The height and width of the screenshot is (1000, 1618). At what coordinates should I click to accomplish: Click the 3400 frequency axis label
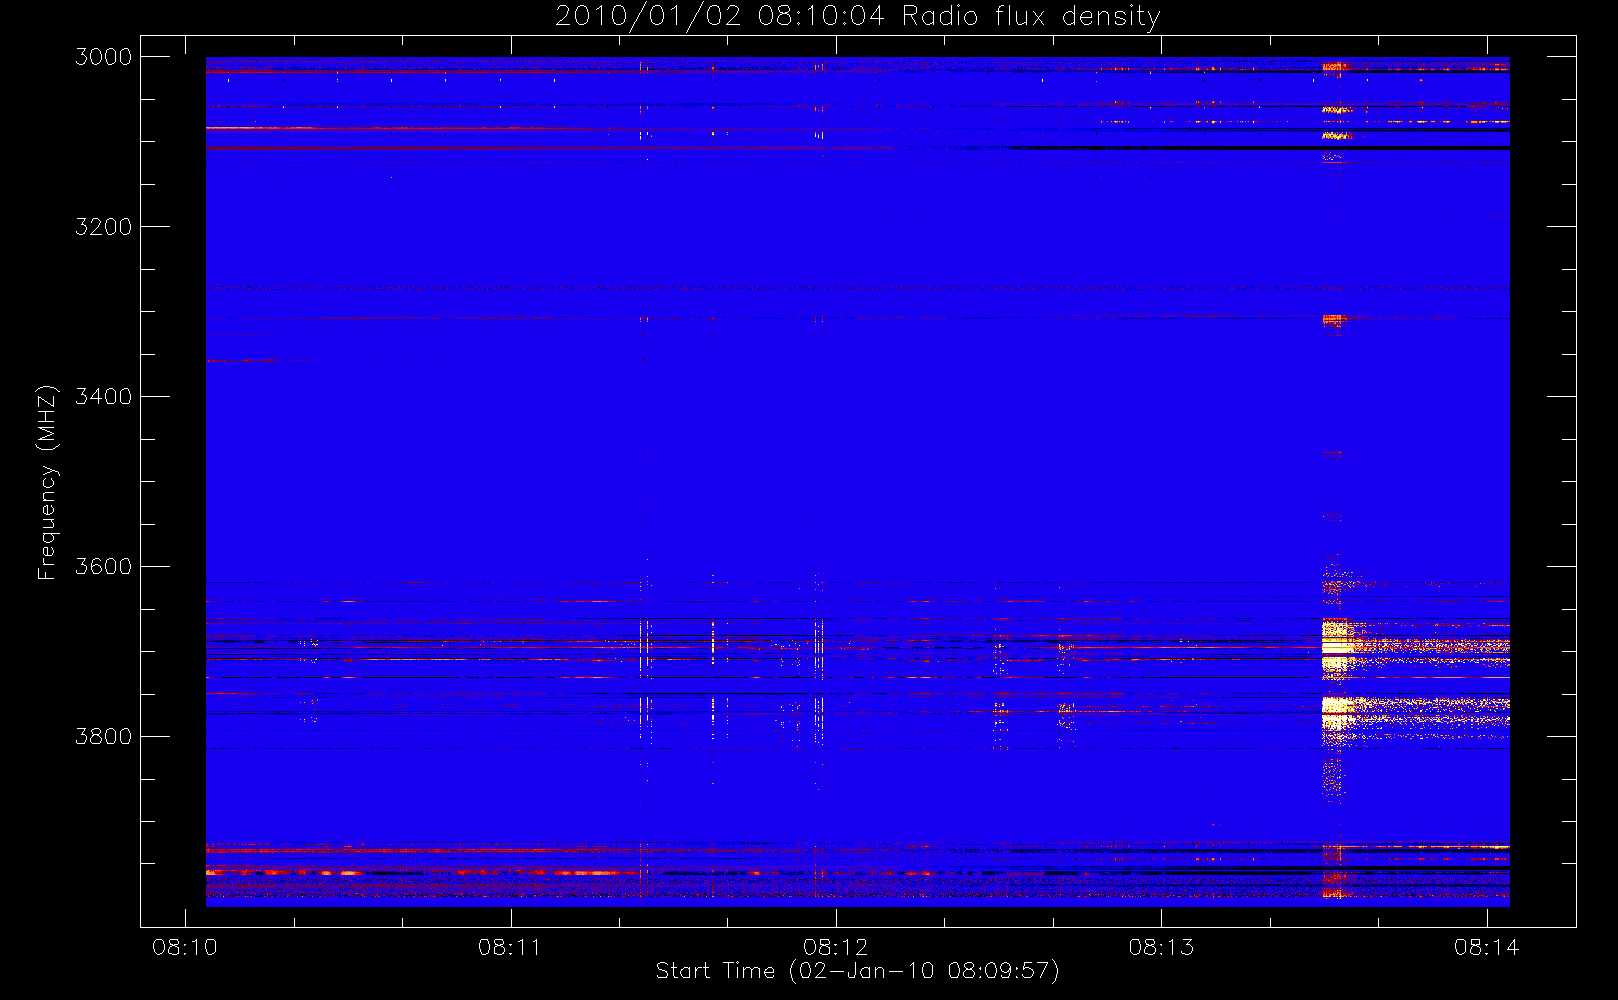pyautogui.click(x=103, y=397)
